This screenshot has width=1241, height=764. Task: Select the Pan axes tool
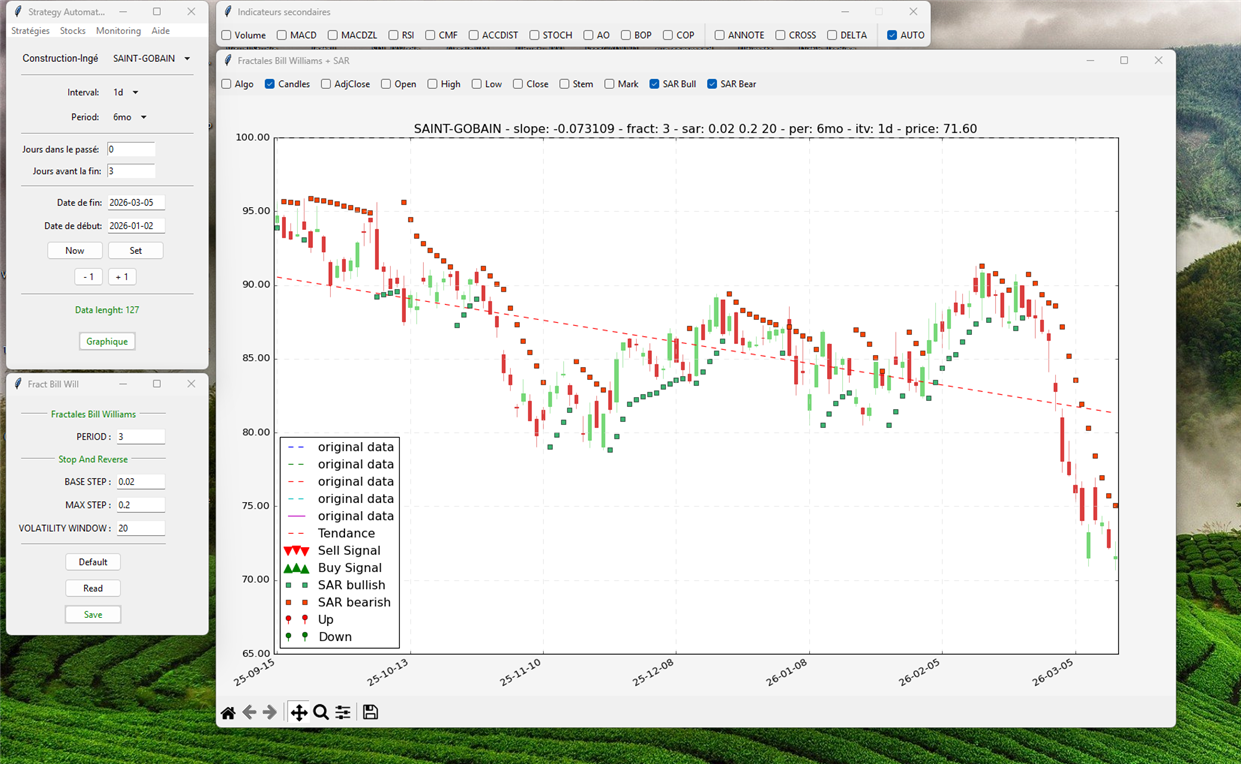(298, 713)
